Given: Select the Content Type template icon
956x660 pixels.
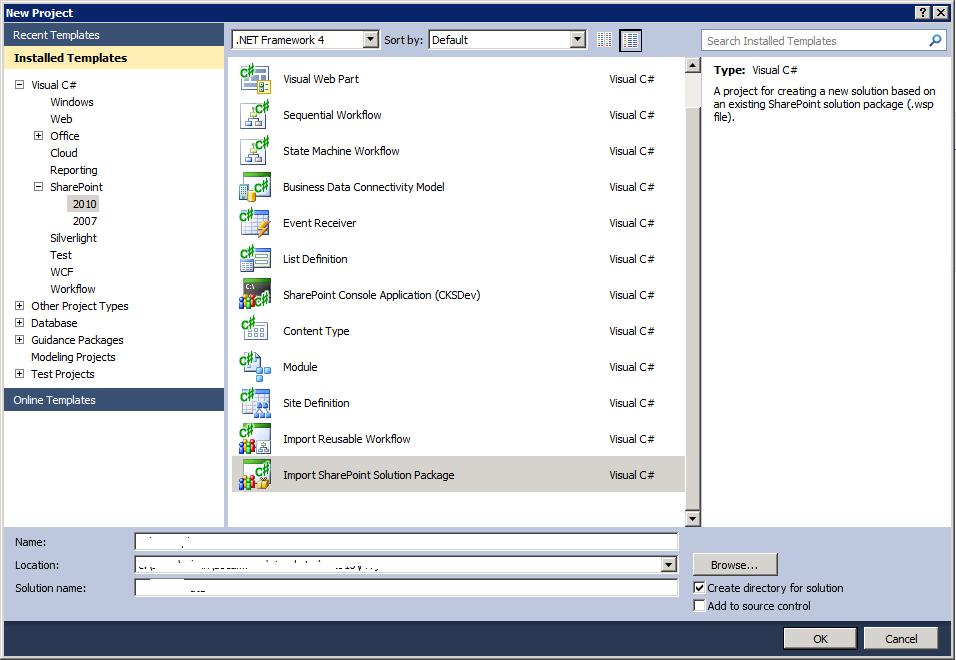Looking at the screenshot, I should [255, 330].
